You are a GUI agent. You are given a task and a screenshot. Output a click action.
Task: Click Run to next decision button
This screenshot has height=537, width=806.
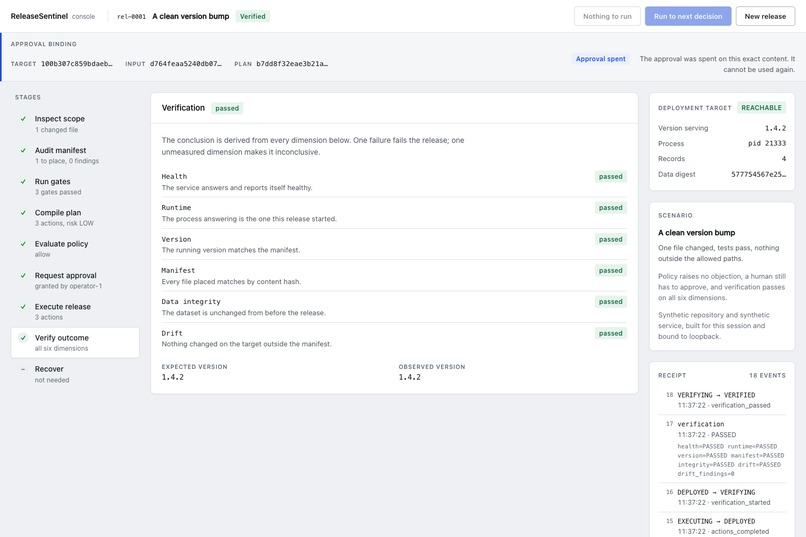point(688,16)
